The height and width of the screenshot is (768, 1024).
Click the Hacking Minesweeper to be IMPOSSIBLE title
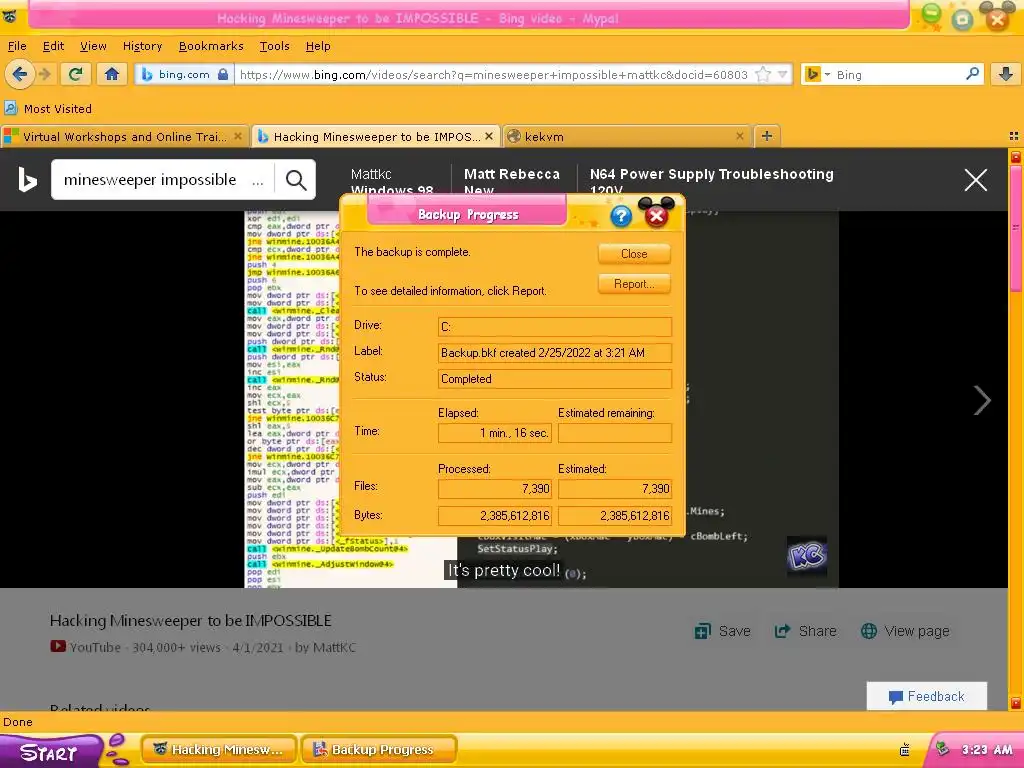(191, 620)
